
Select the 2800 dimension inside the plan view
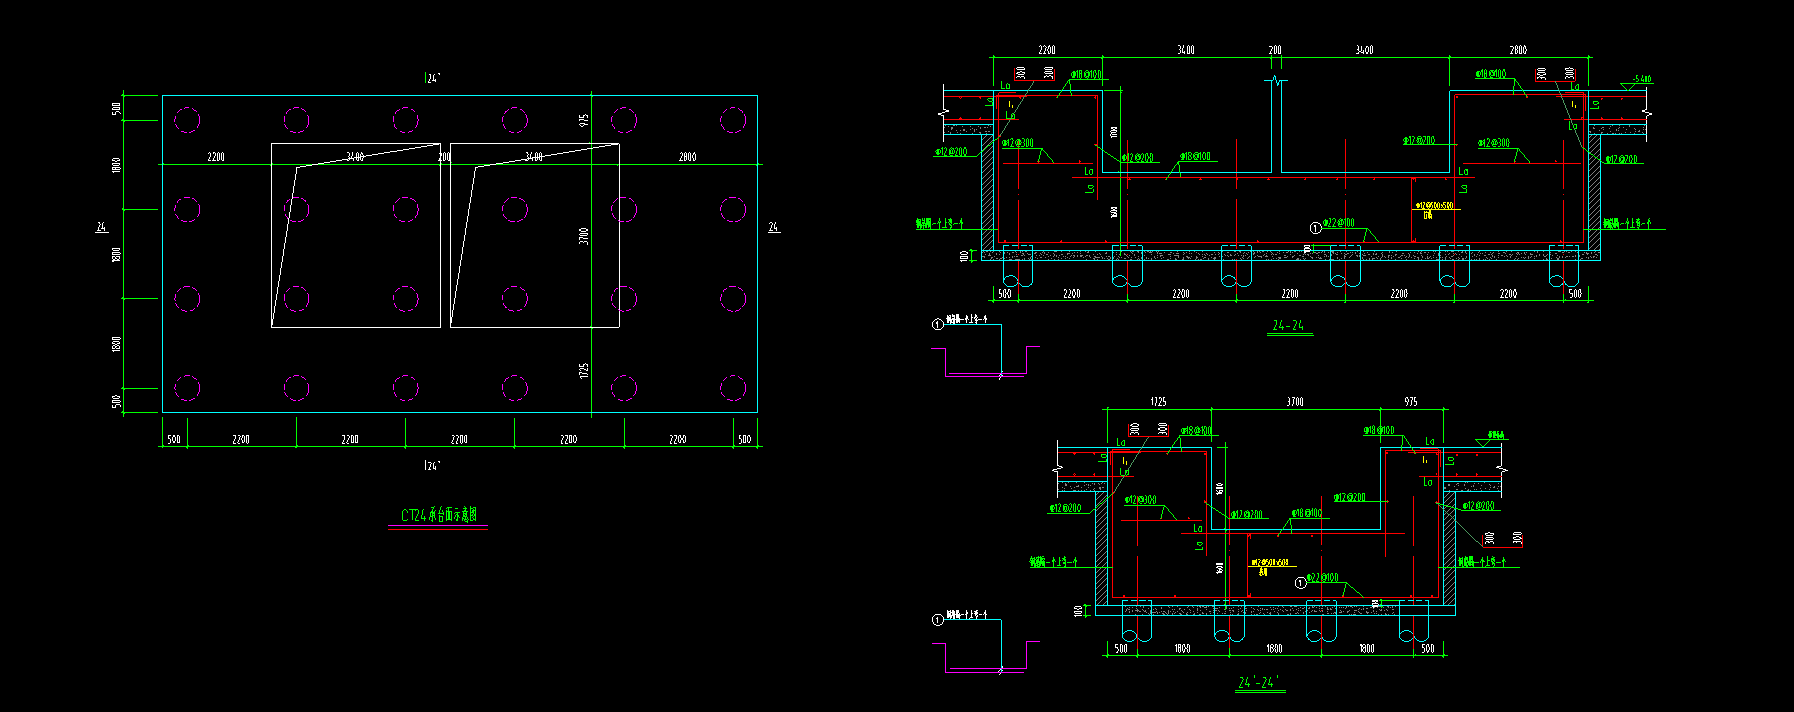(x=687, y=157)
